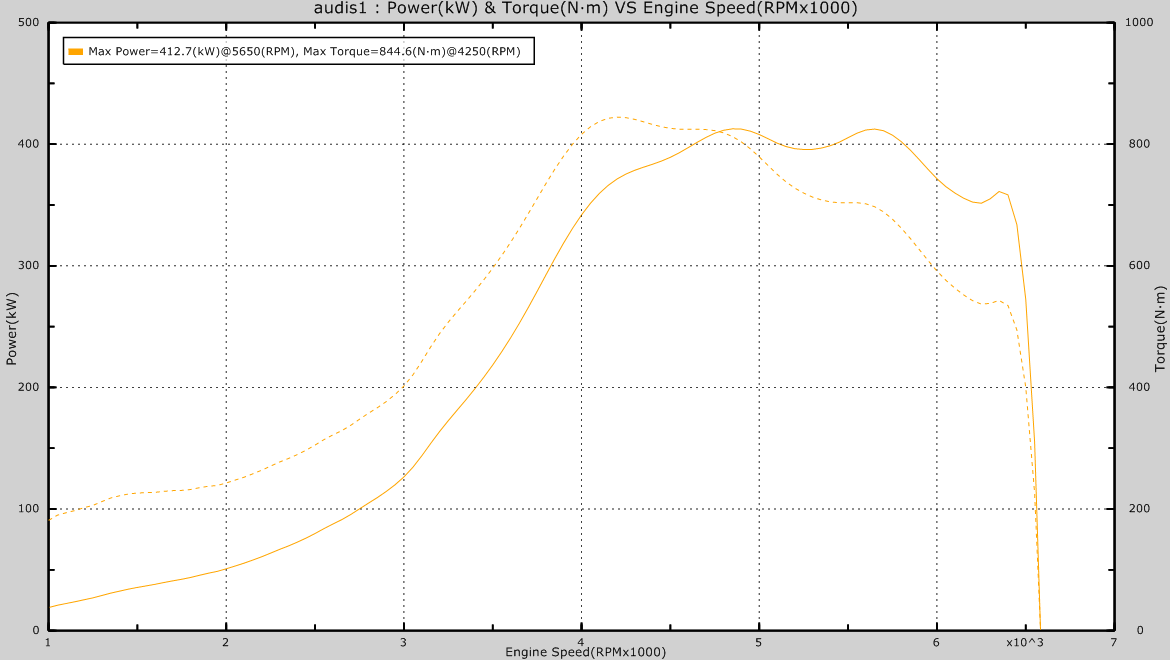Click the Engine Speed(RPMx1000) x-axis label
This screenshot has height=660, width=1170.
point(585,652)
